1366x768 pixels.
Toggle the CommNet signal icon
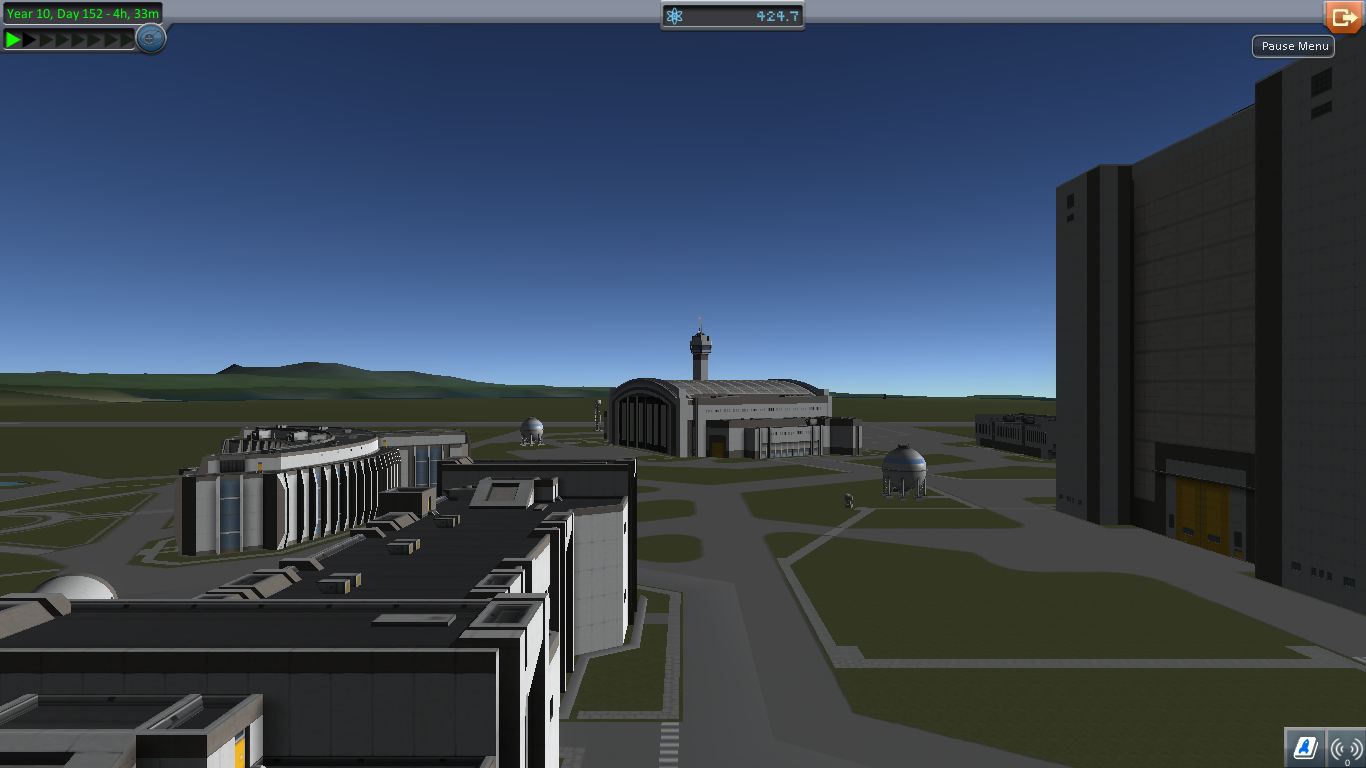(x=1346, y=747)
